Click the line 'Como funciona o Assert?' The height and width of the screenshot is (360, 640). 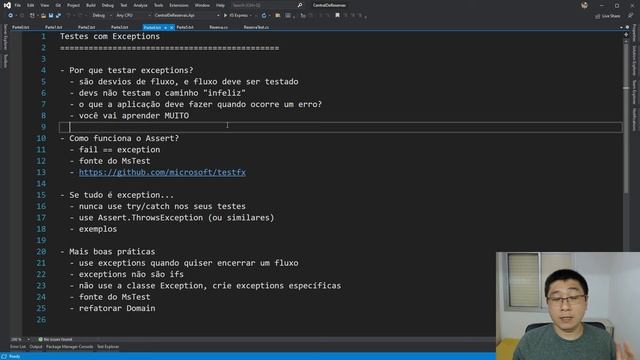pos(124,138)
